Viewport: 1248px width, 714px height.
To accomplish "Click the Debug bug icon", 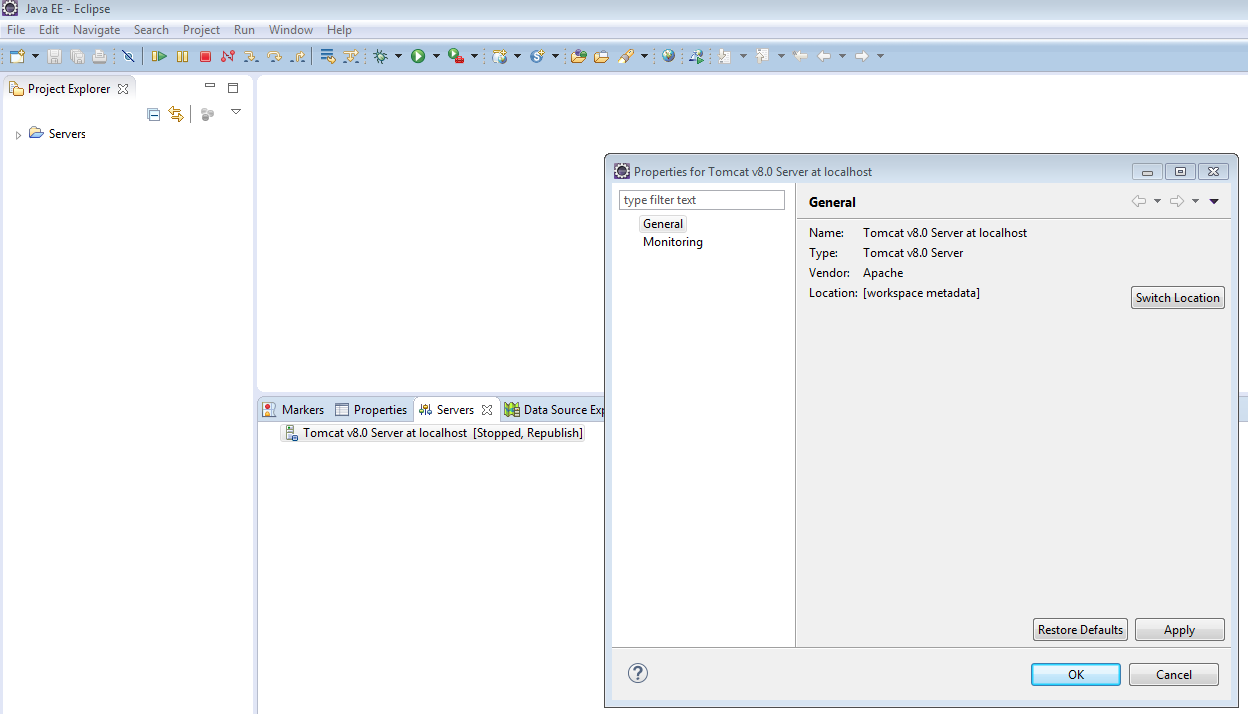I will pos(380,56).
